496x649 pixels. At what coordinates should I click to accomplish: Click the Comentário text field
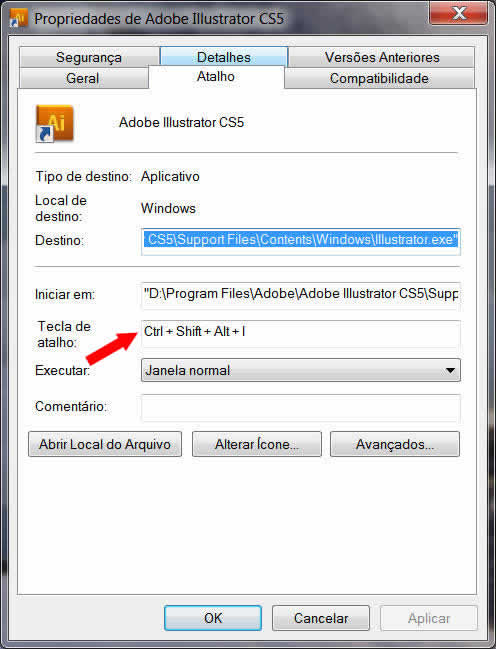[x=301, y=407]
